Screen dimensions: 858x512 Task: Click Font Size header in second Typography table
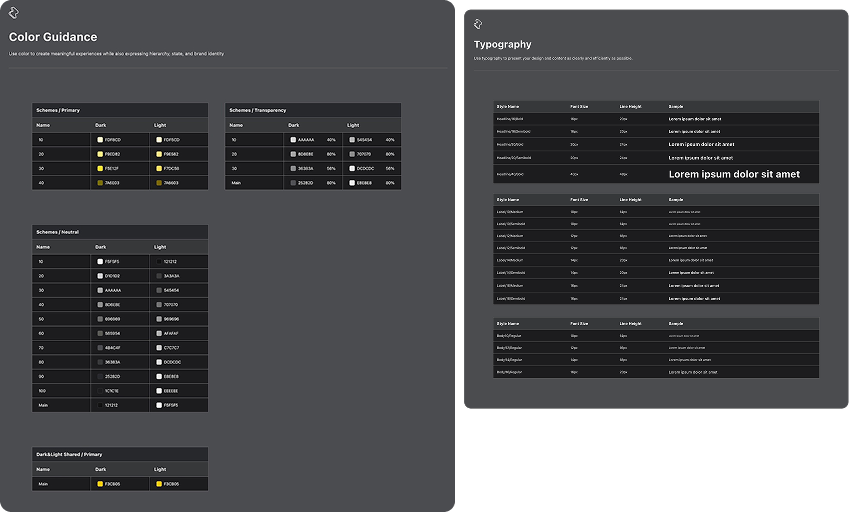[579, 200]
